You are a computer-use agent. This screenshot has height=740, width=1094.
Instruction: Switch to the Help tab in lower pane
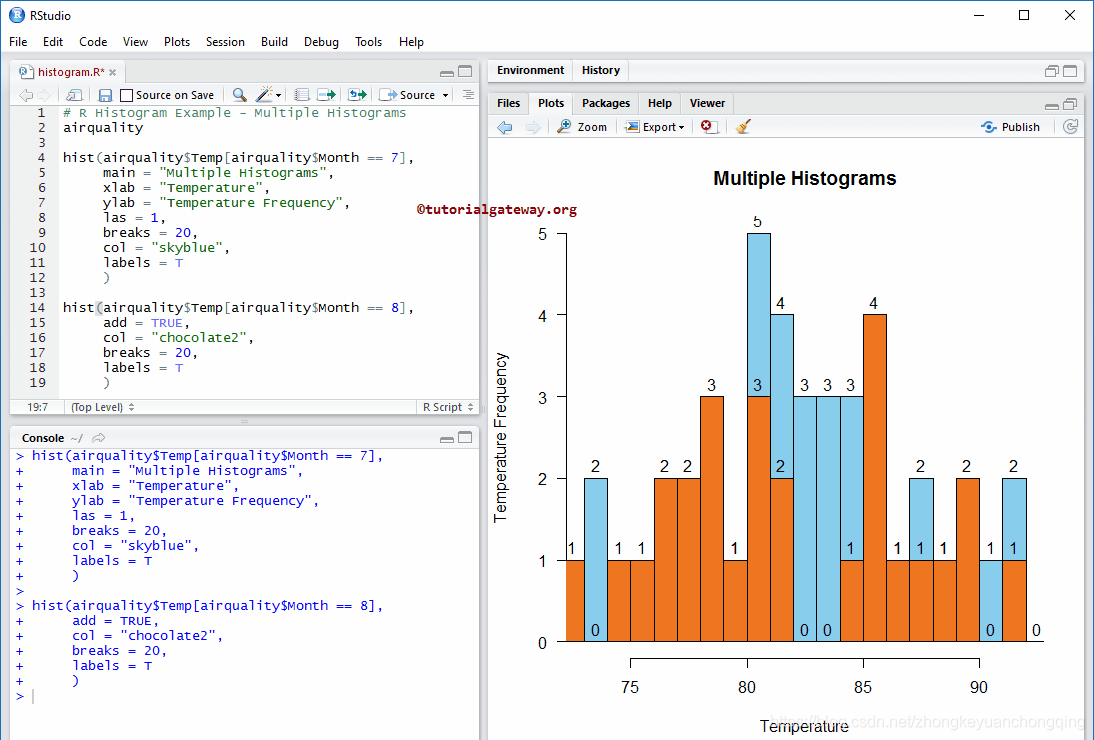pos(659,103)
